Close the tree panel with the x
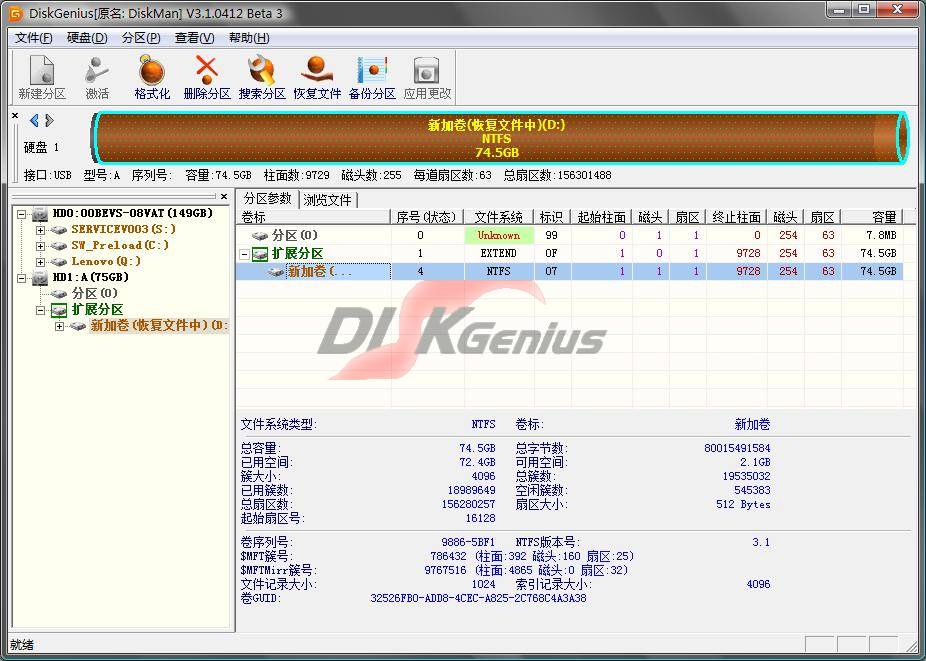This screenshot has height=661, width=926. pos(224,196)
